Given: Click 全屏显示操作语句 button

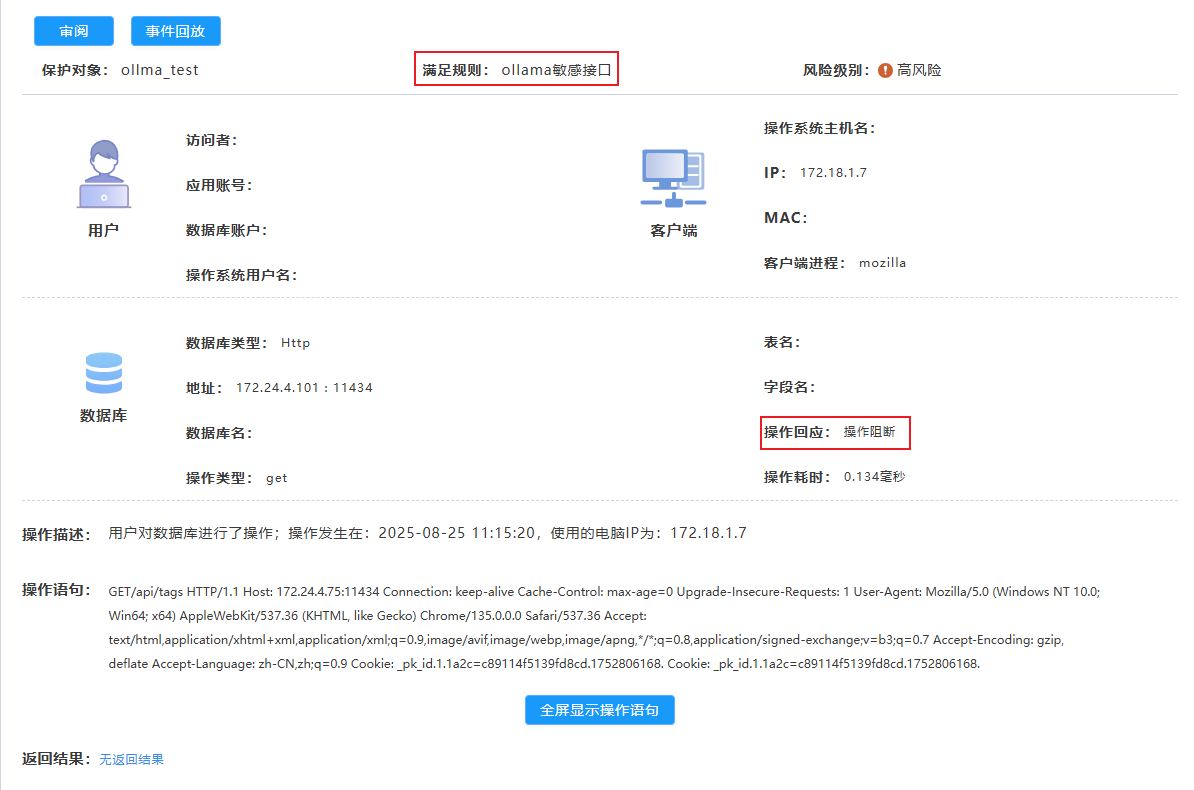Looking at the screenshot, I should (599, 710).
